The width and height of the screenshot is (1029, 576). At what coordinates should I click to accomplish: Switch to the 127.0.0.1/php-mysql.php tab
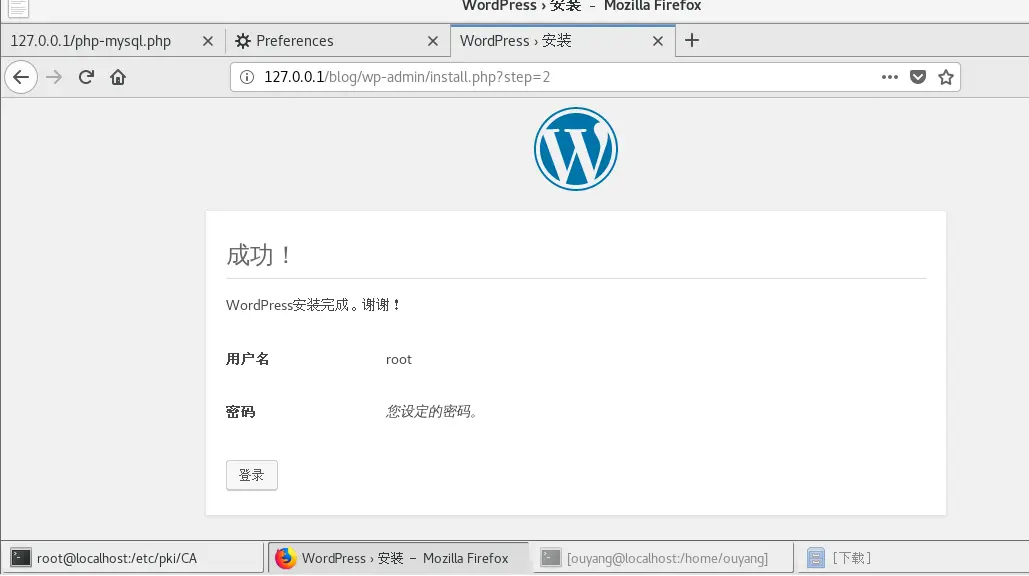(x=112, y=41)
